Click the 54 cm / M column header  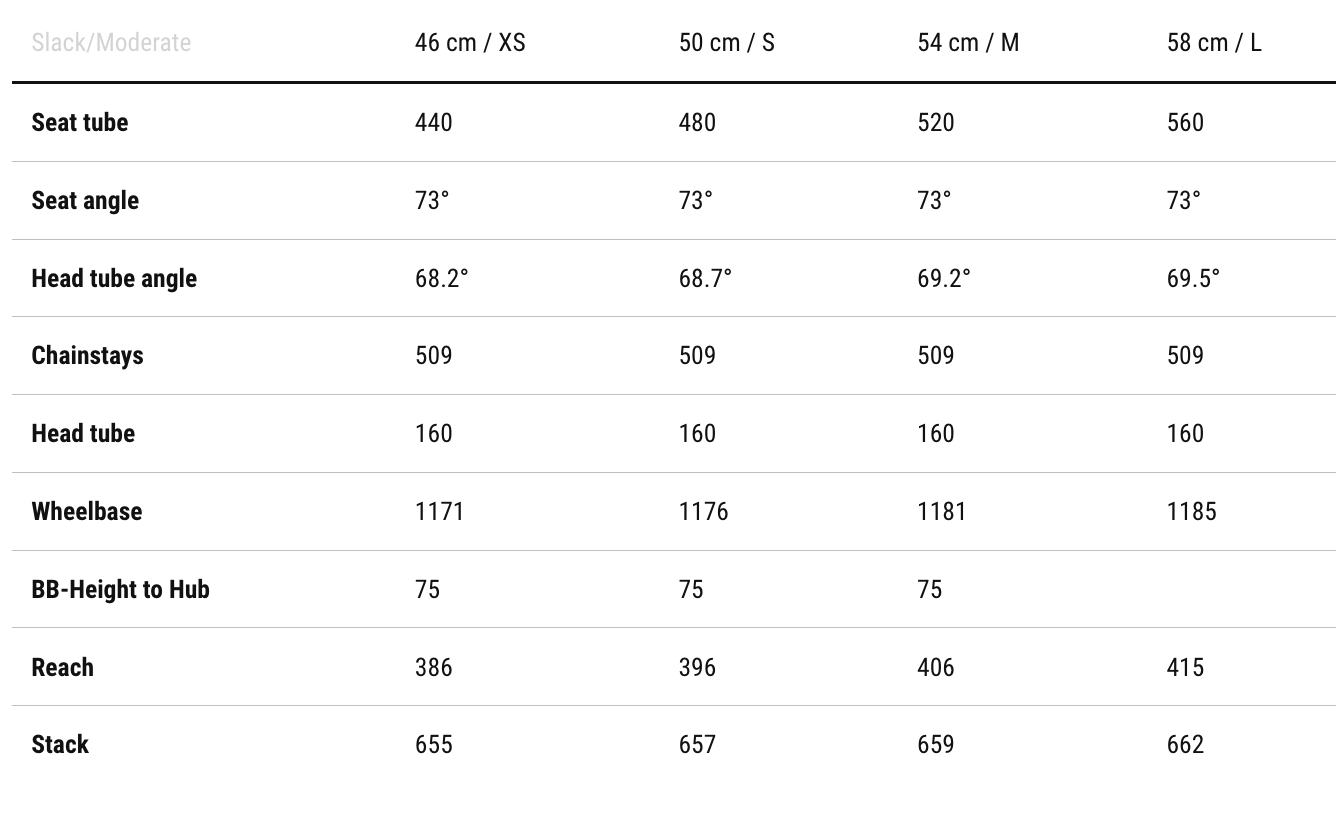point(968,43)
